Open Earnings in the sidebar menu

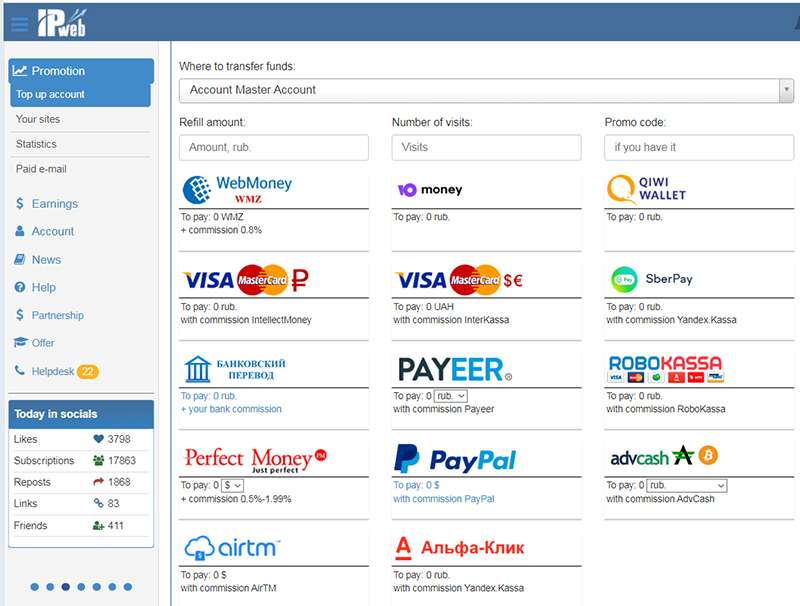pos(54,203)
